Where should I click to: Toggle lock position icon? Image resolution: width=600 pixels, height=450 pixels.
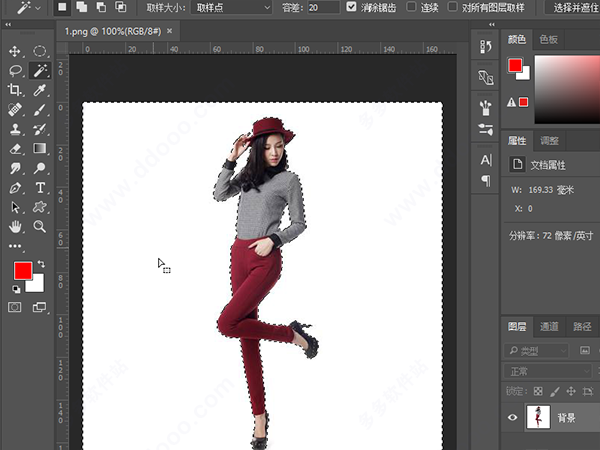coord(571,391)
